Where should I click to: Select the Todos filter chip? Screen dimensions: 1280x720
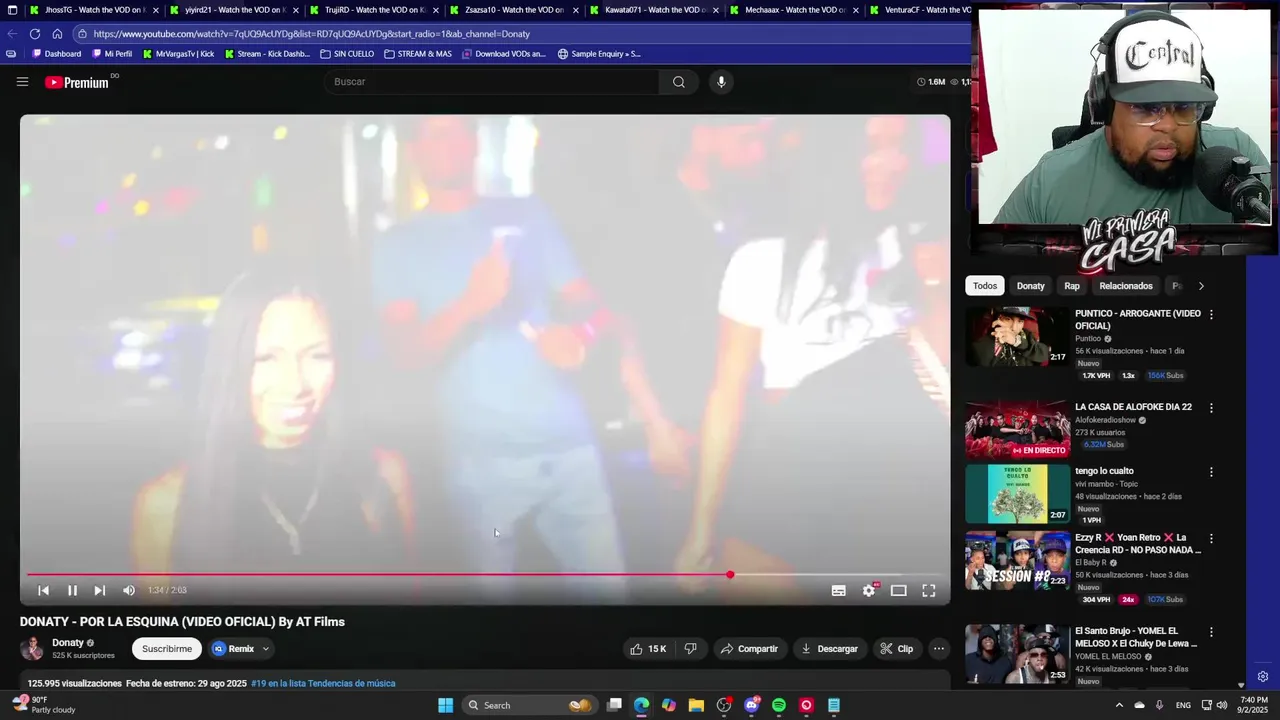click(985, 286)
